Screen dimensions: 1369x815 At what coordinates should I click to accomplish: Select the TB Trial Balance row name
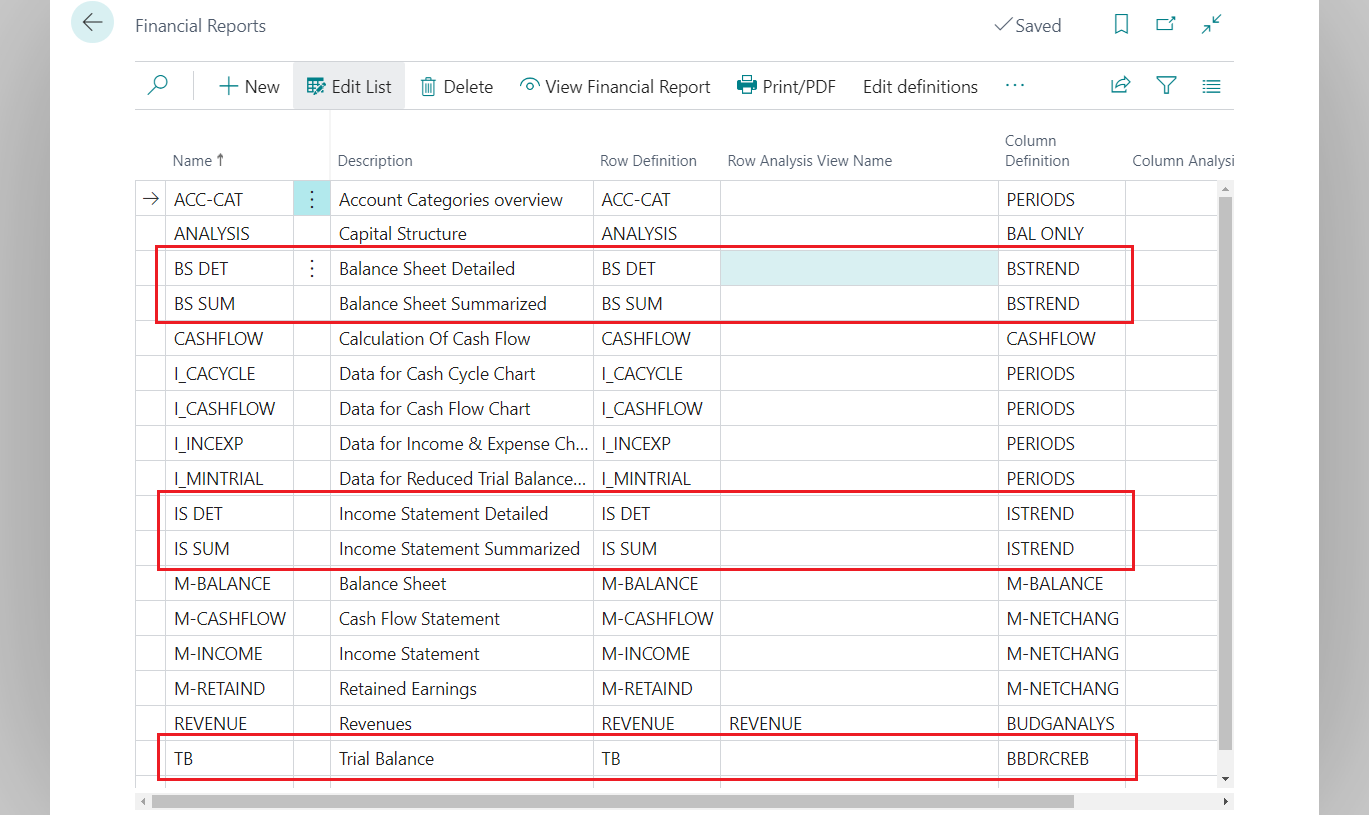click(183, 758)
